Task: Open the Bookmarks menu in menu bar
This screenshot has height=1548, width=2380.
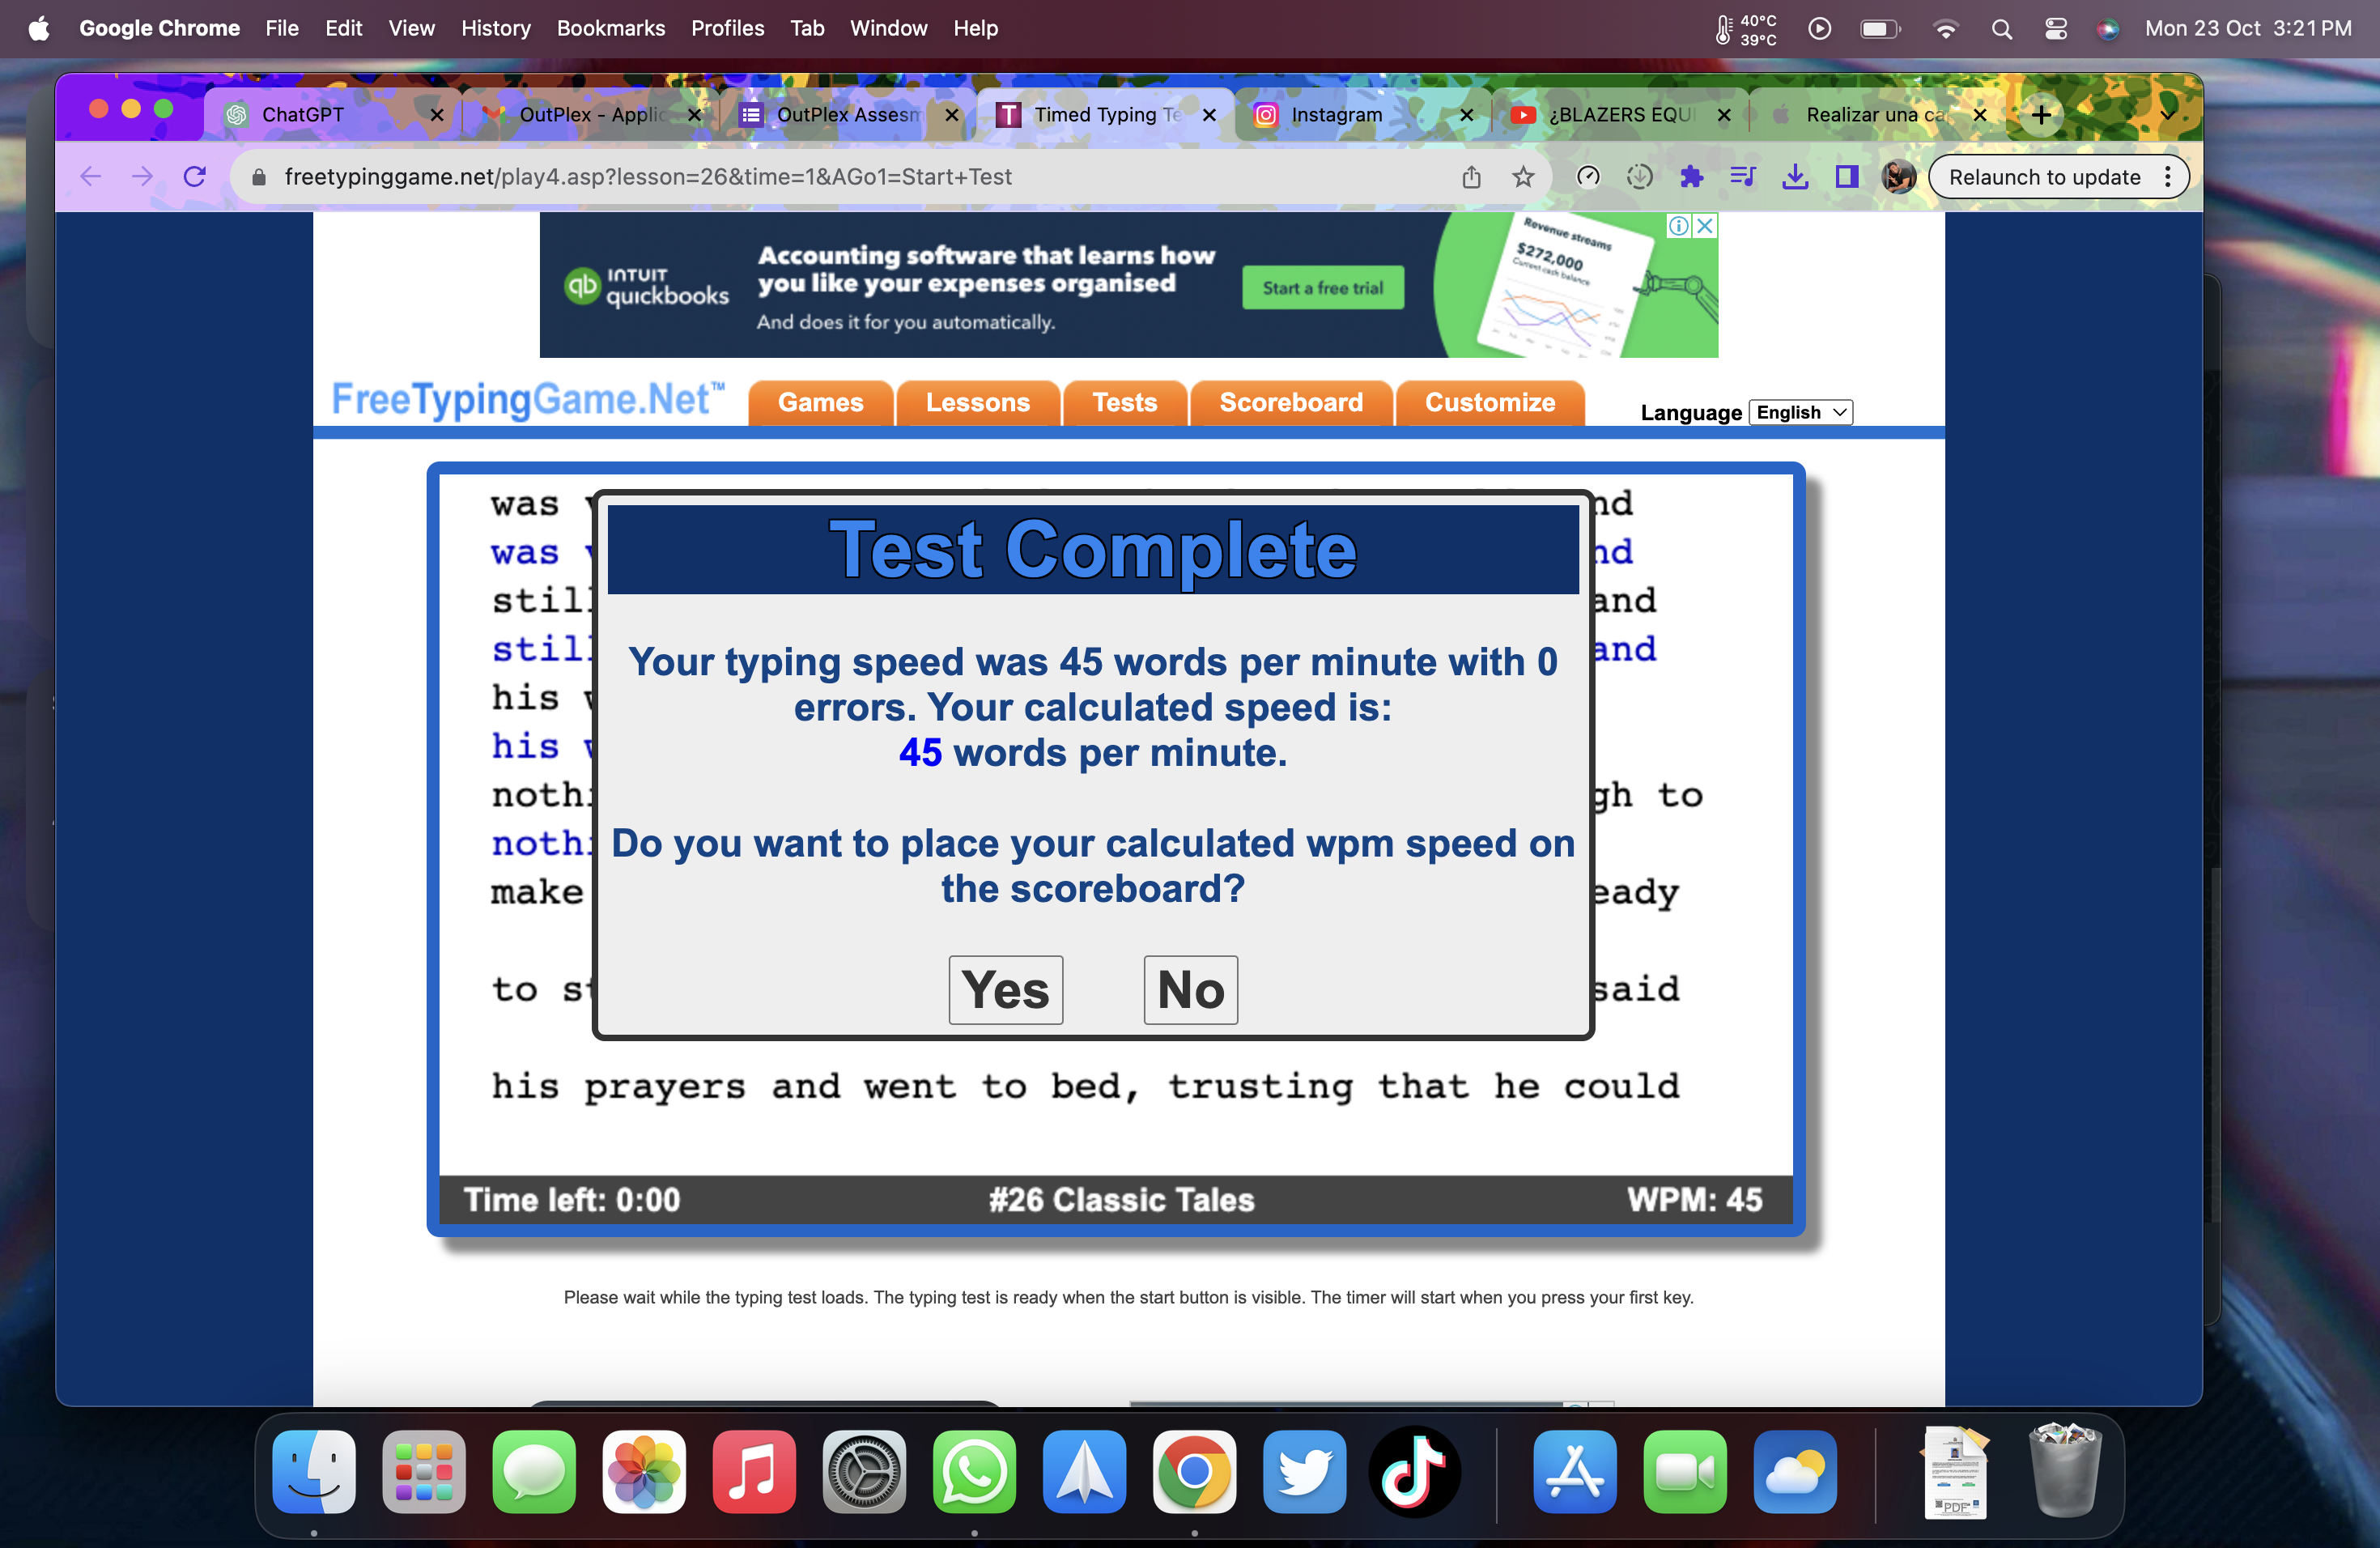Action: [610, 28]
